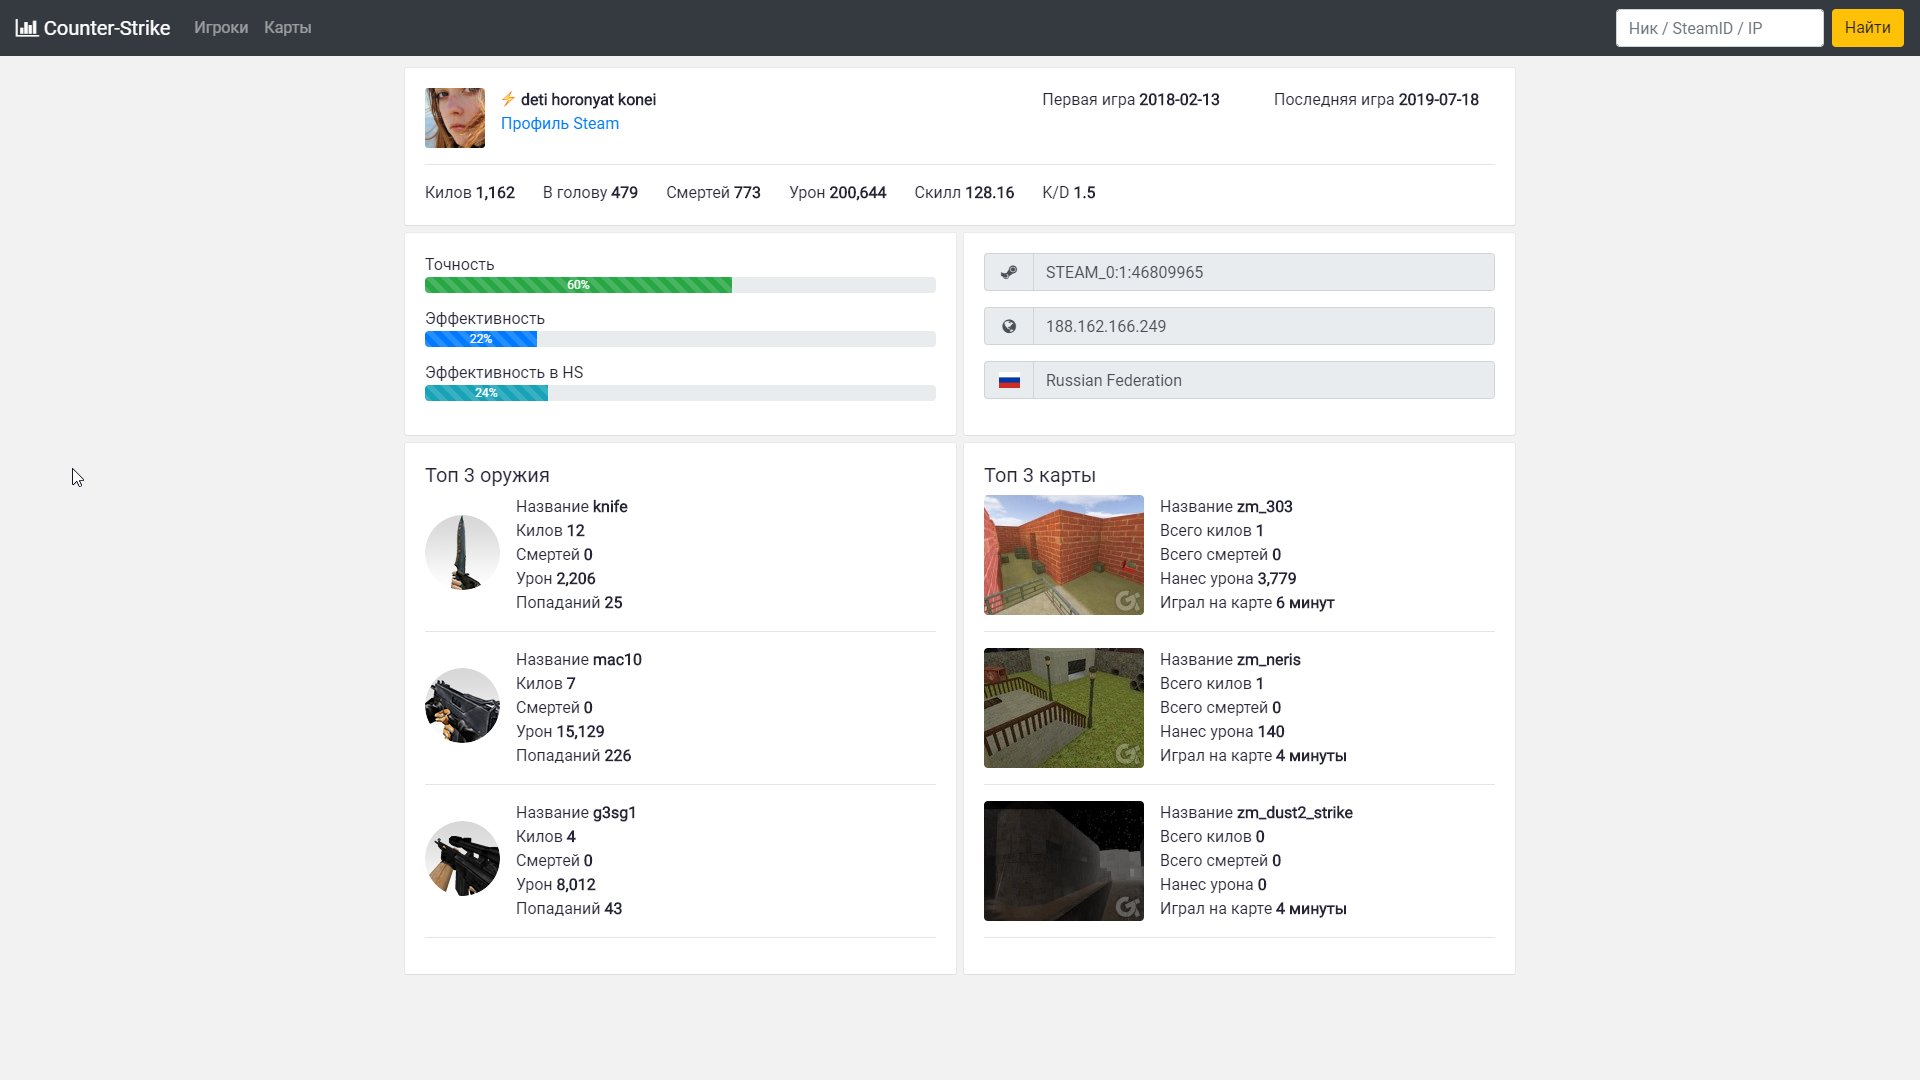This screenshot has height=1080, width=1920.
Task: Click the Урон 200,644 stat
Action: click(x=838, y=193)
